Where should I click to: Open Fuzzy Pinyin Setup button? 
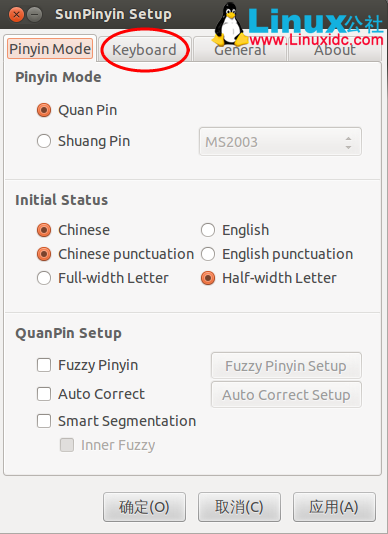(x=286, y=366)
